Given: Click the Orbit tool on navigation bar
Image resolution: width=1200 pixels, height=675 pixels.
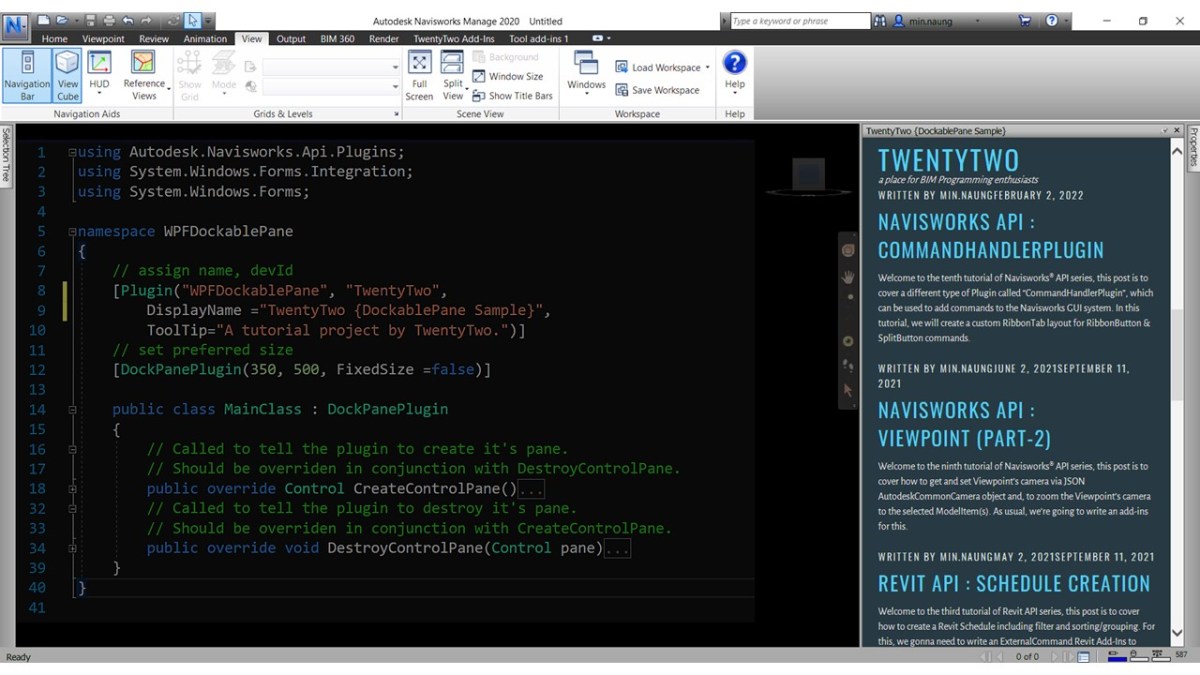Looking at the screenshot, I should coord(848,341).
